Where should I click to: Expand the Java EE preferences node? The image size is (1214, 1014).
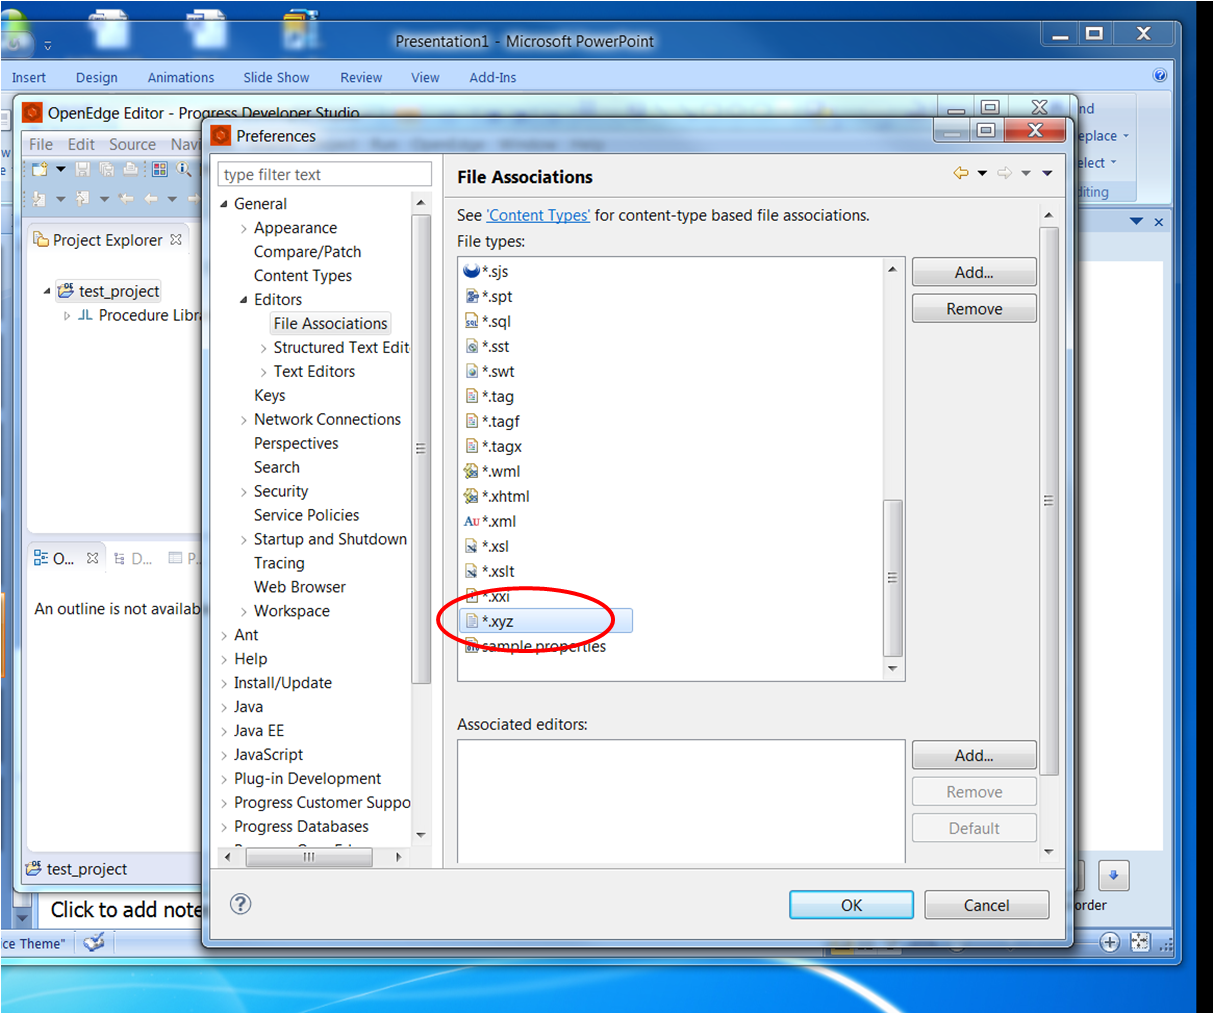click(x=224, y=731)
